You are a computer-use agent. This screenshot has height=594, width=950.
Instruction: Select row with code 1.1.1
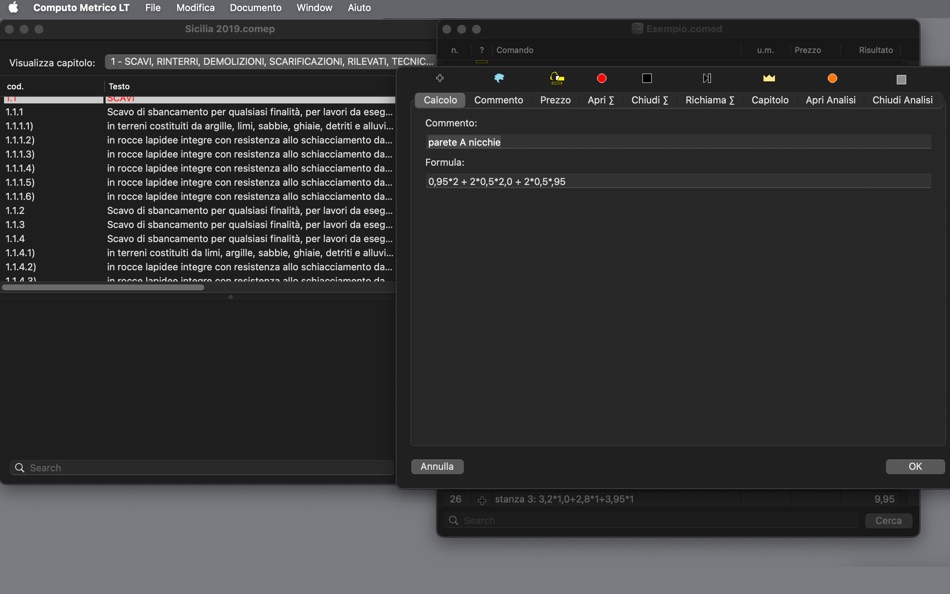(x=198, y=112)
